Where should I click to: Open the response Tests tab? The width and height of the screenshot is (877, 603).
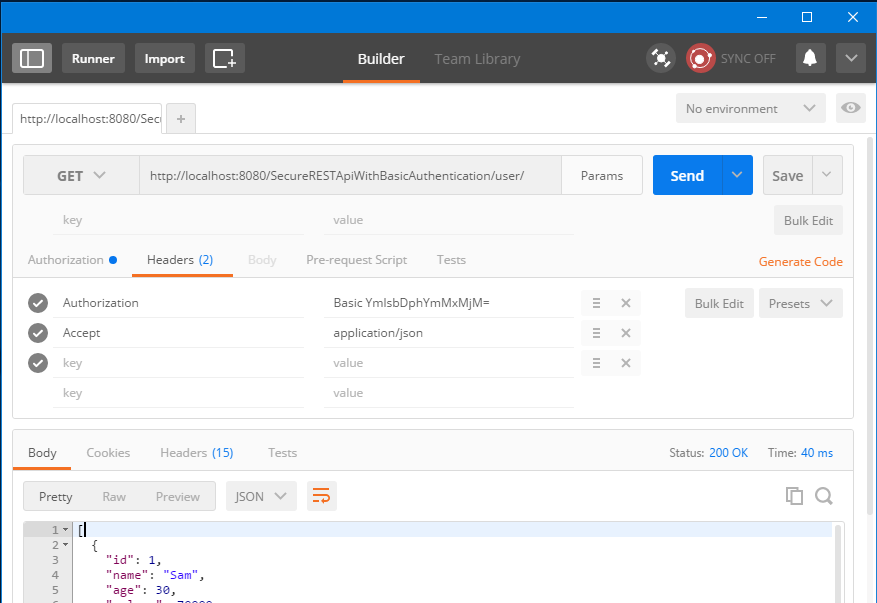coord(282,453)
